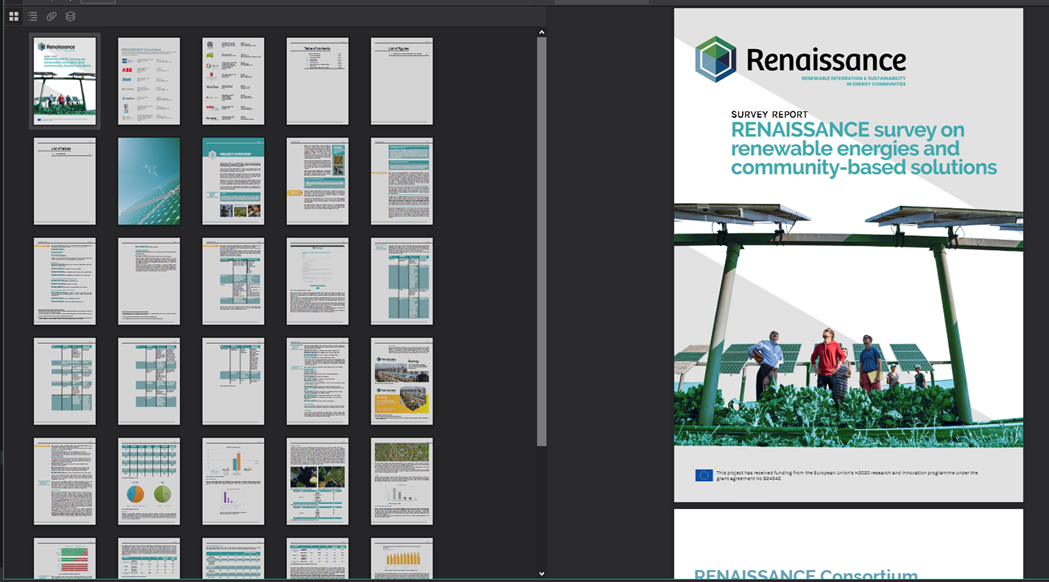Open thumbnail showing two pie charts

tap(149, 482)
